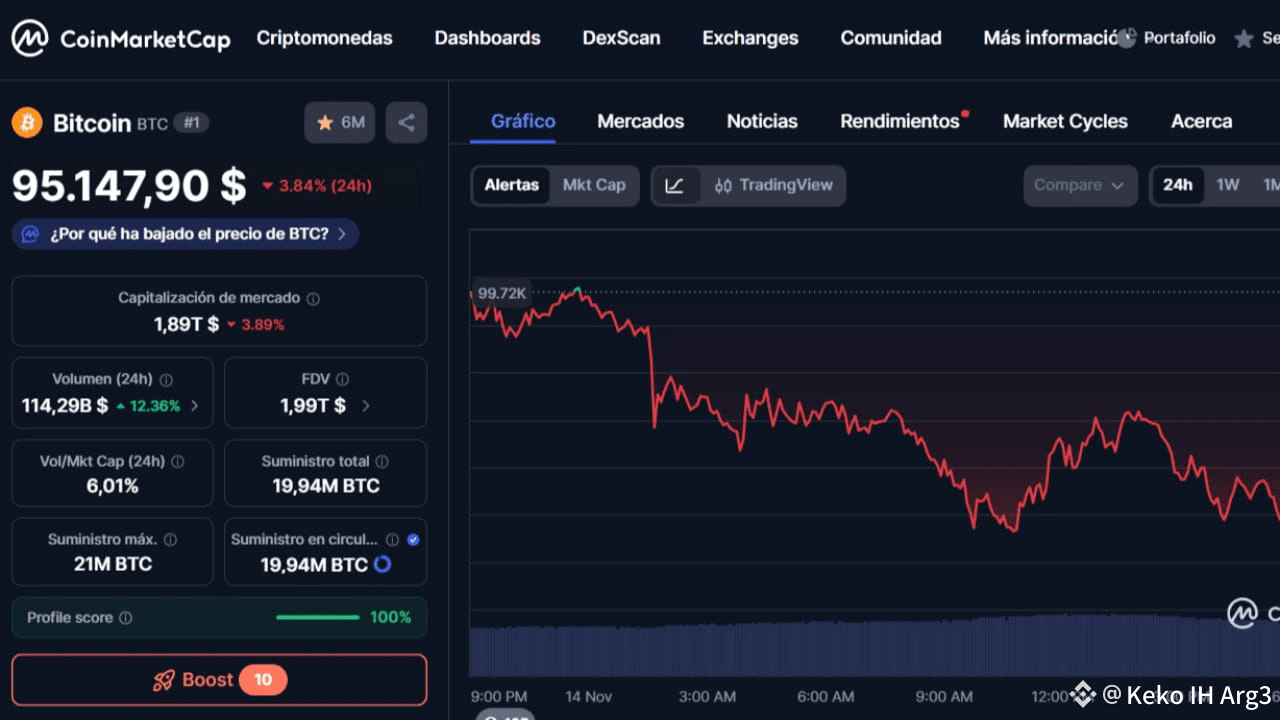
Task: Click the 95.147,90 $ price value
Action: [129, 185]
